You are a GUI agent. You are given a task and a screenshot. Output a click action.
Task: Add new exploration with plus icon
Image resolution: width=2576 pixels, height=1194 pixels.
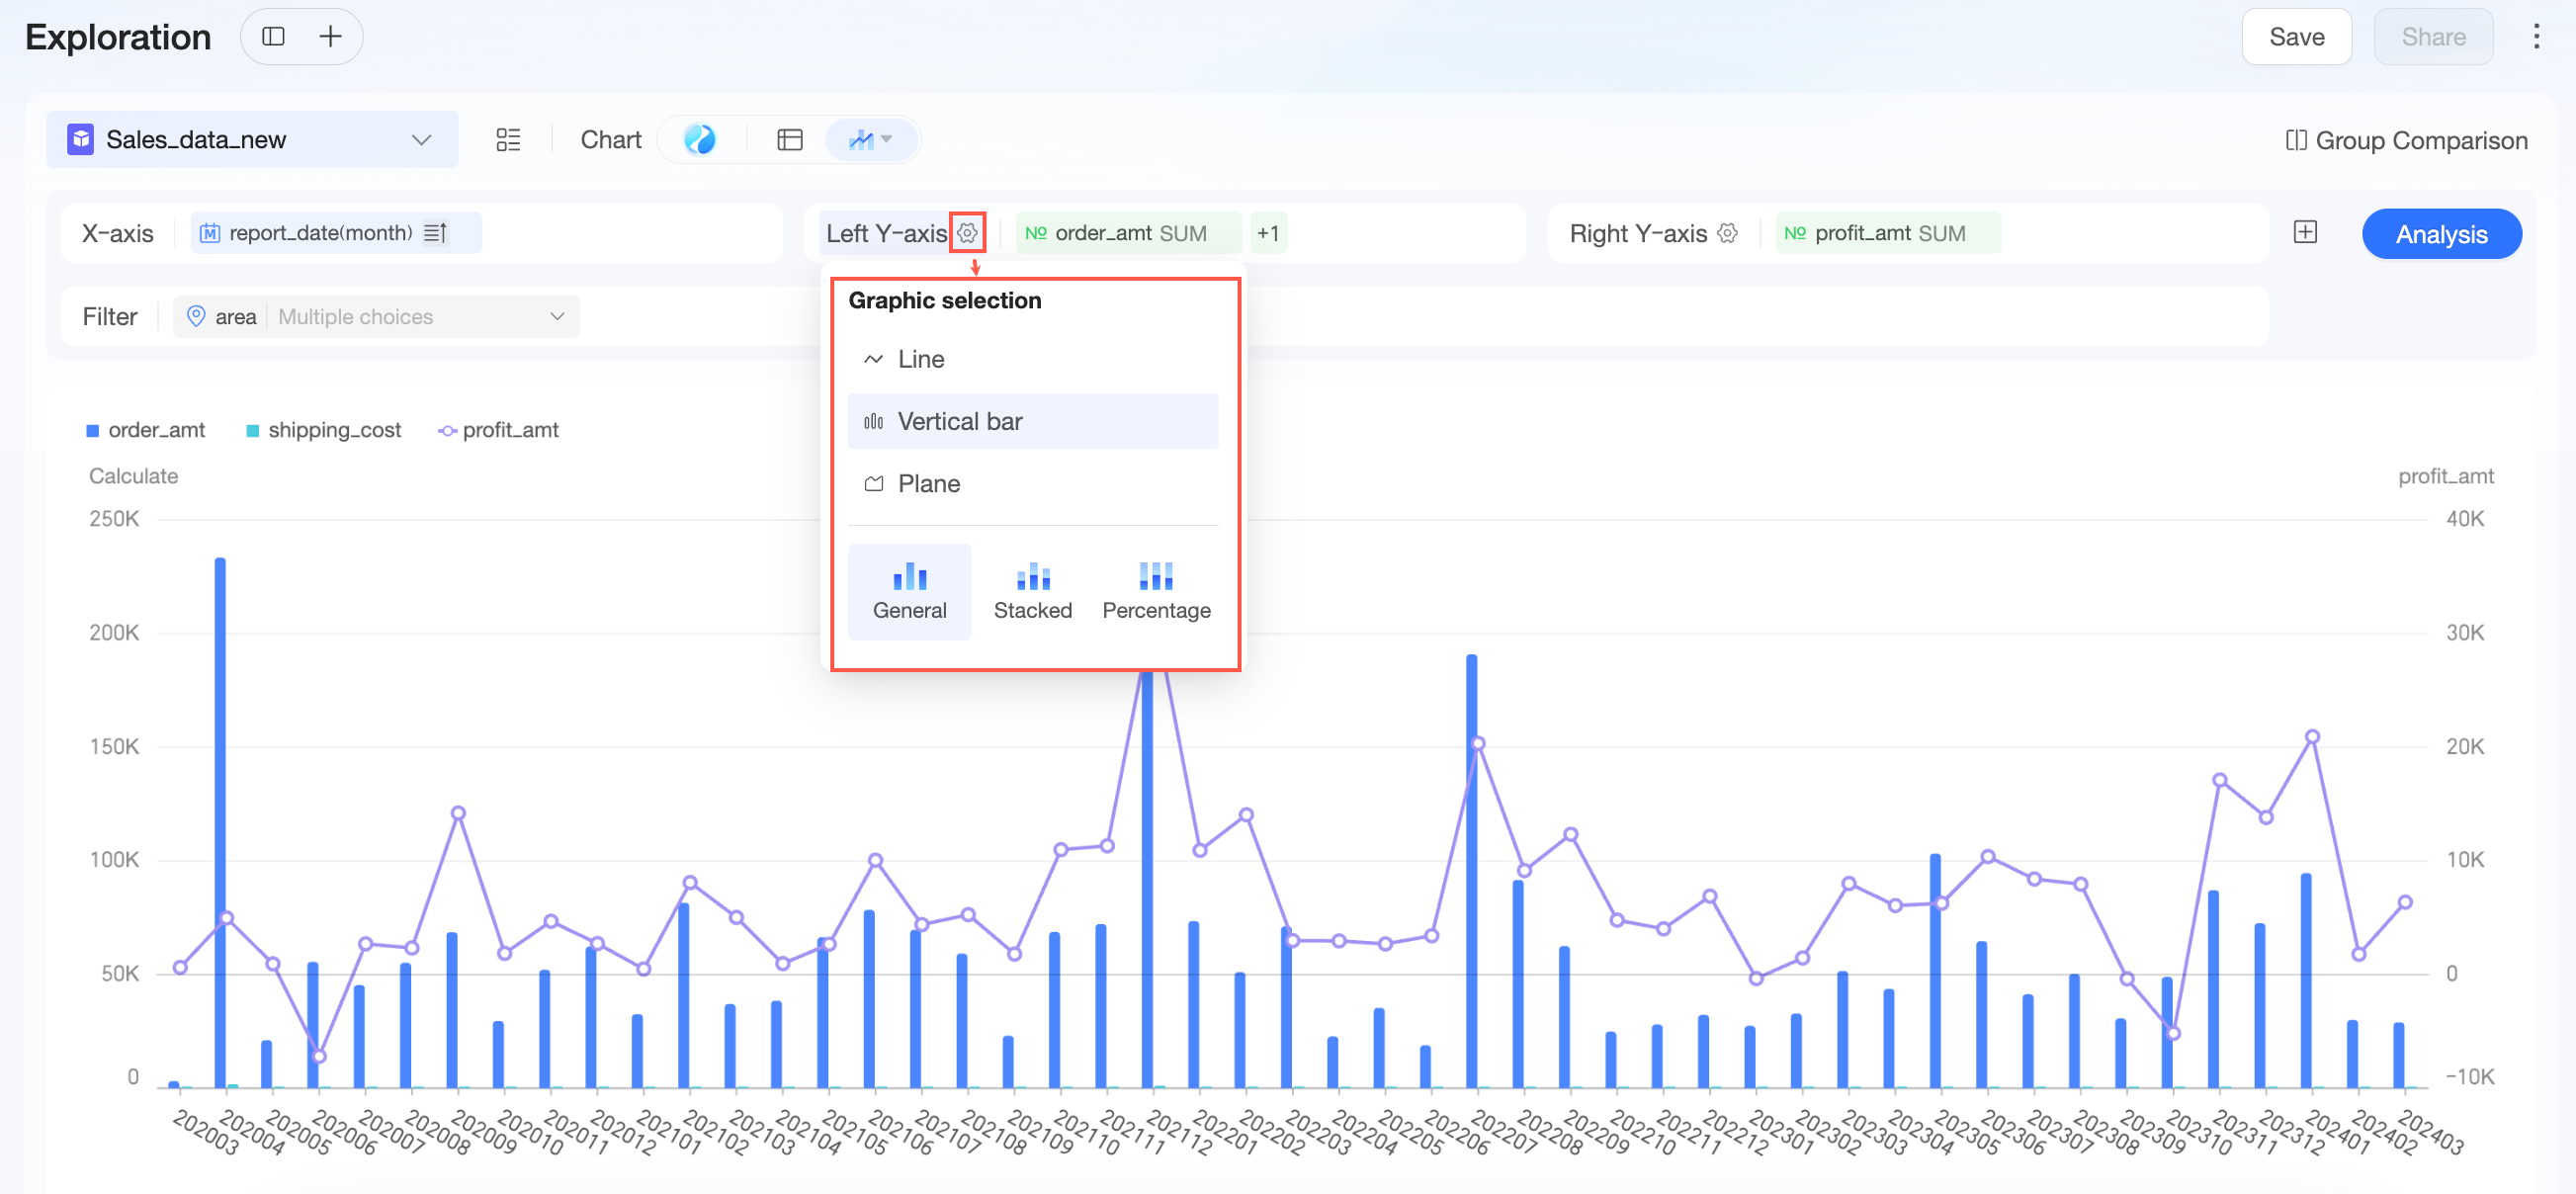tap(330, 37)
